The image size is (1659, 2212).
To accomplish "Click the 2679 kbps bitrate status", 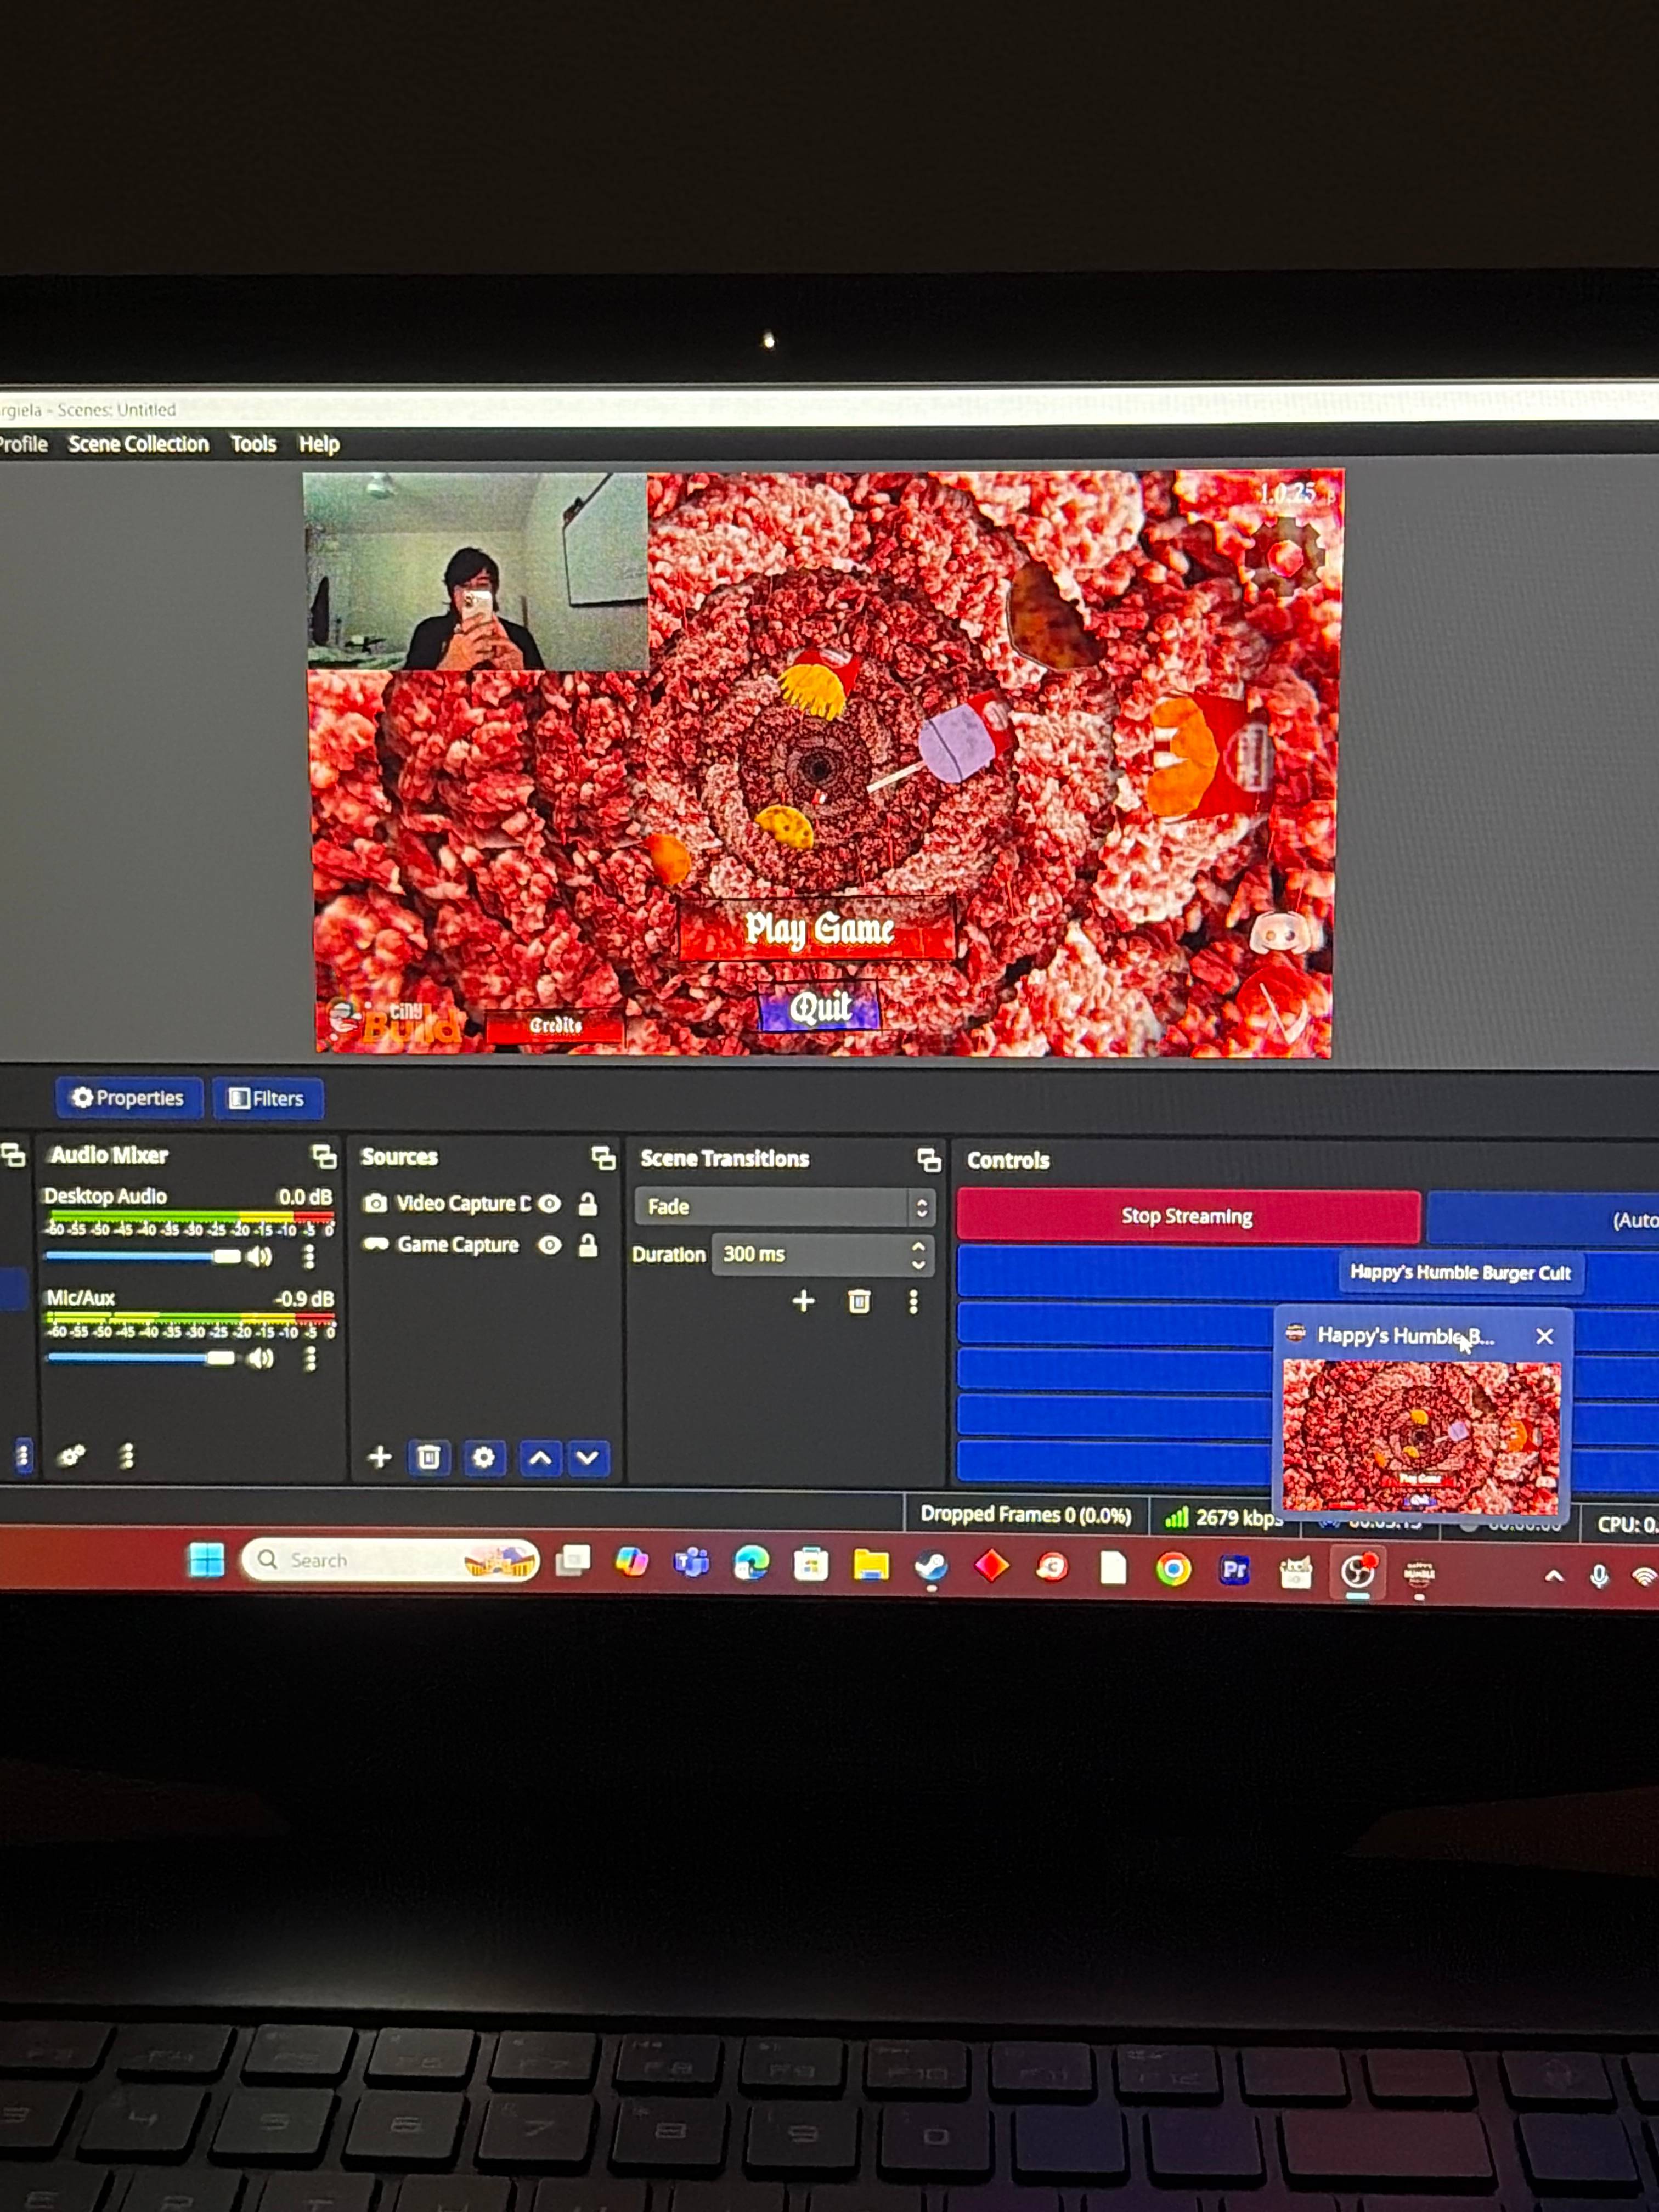I will (x=1223, y=1518).
